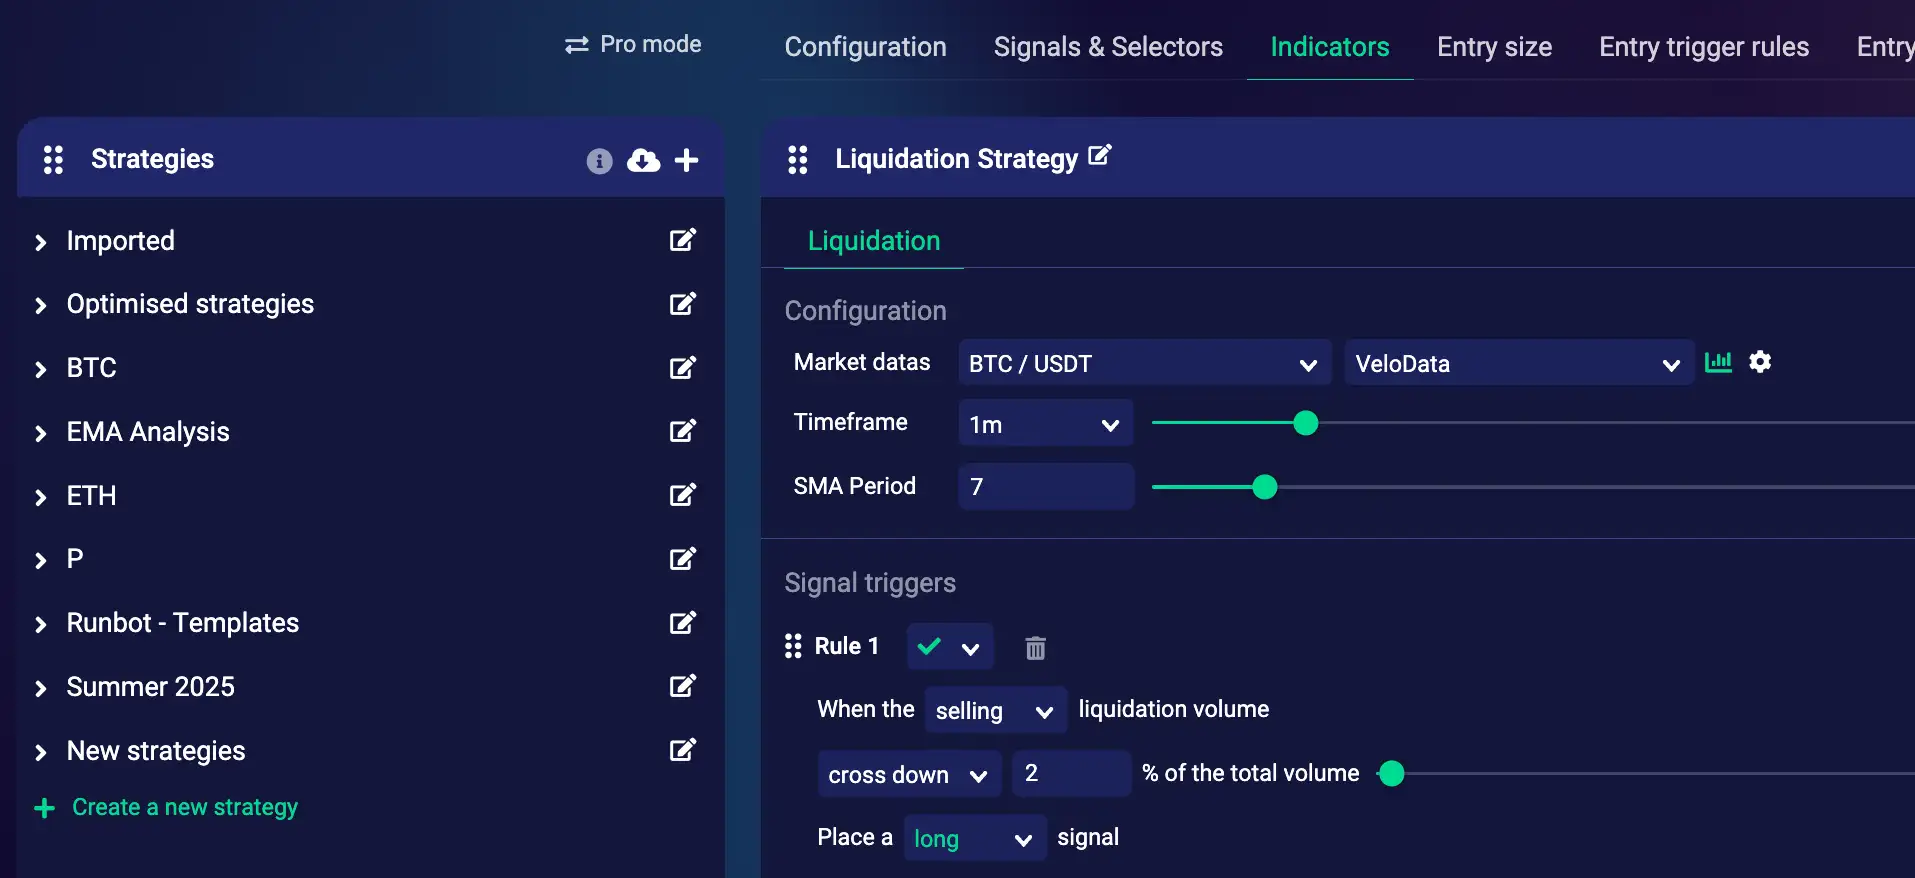Click the info icon in Strategies header
This screenshot has height=878, width=1915.
coord(599,161)
